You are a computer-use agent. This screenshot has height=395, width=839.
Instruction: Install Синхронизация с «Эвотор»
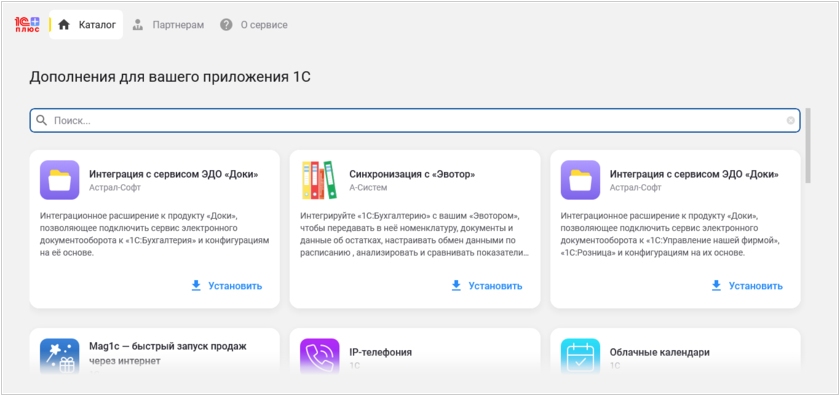click(487, 286)
